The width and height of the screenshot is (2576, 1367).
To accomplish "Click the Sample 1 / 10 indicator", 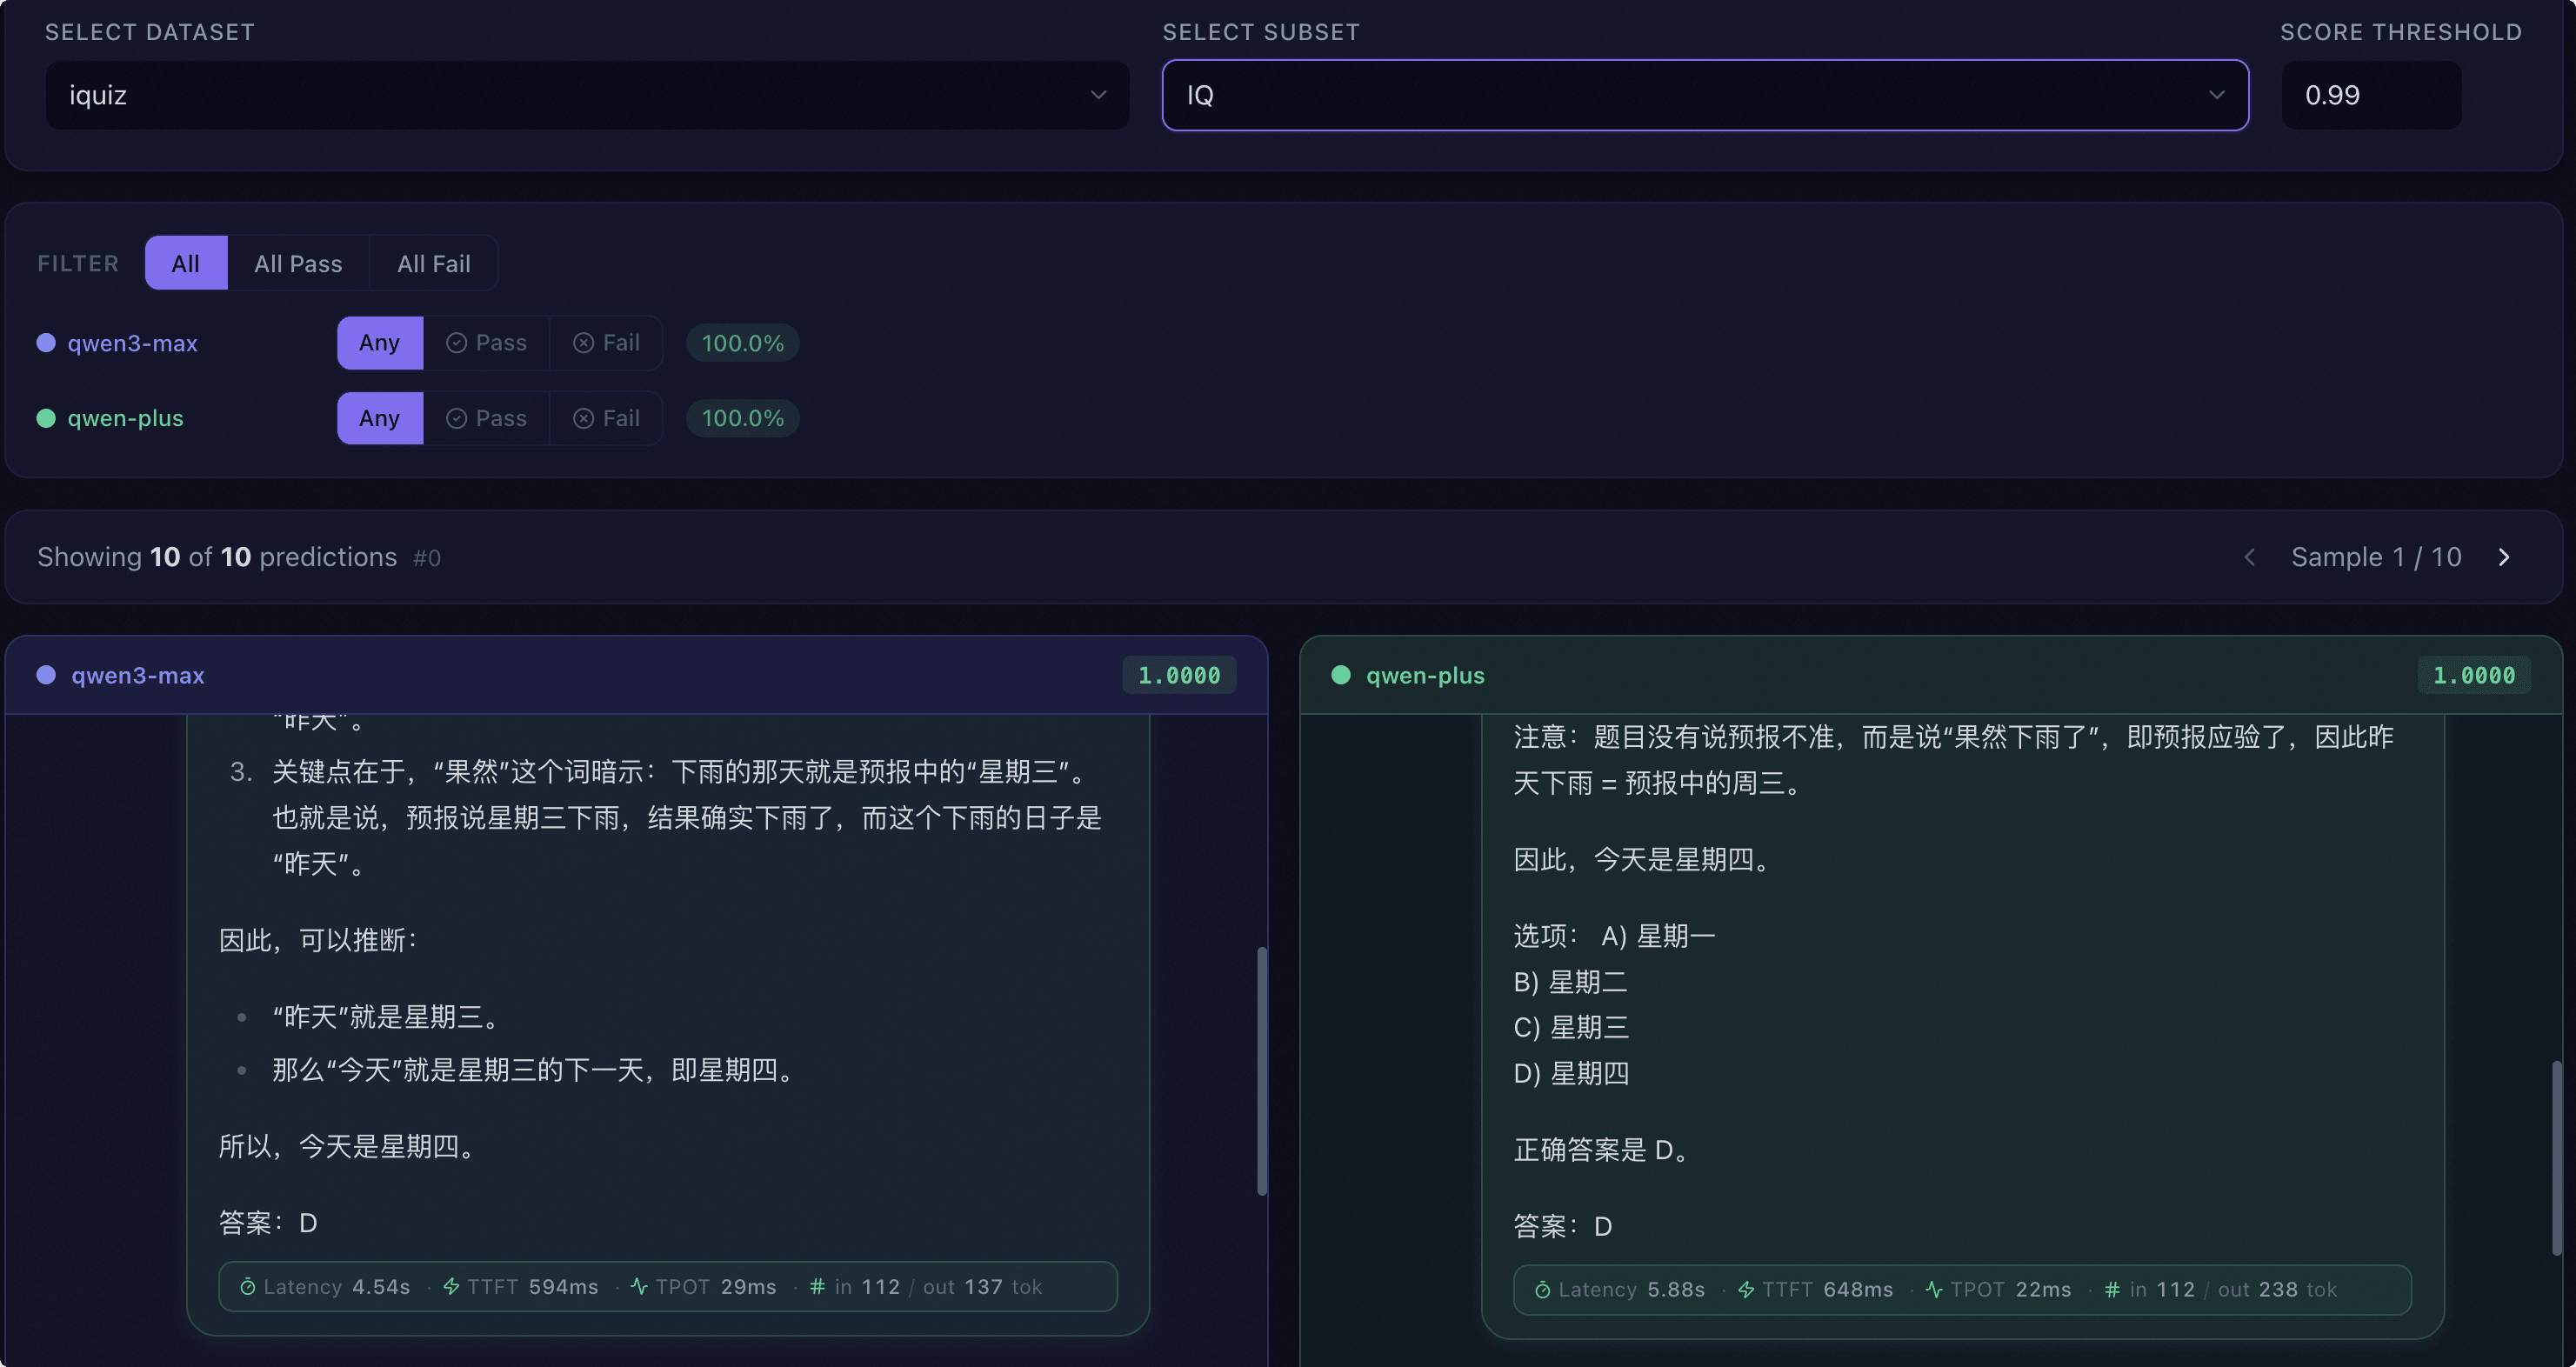I will pyautogui.click(x=2376, y=557).
